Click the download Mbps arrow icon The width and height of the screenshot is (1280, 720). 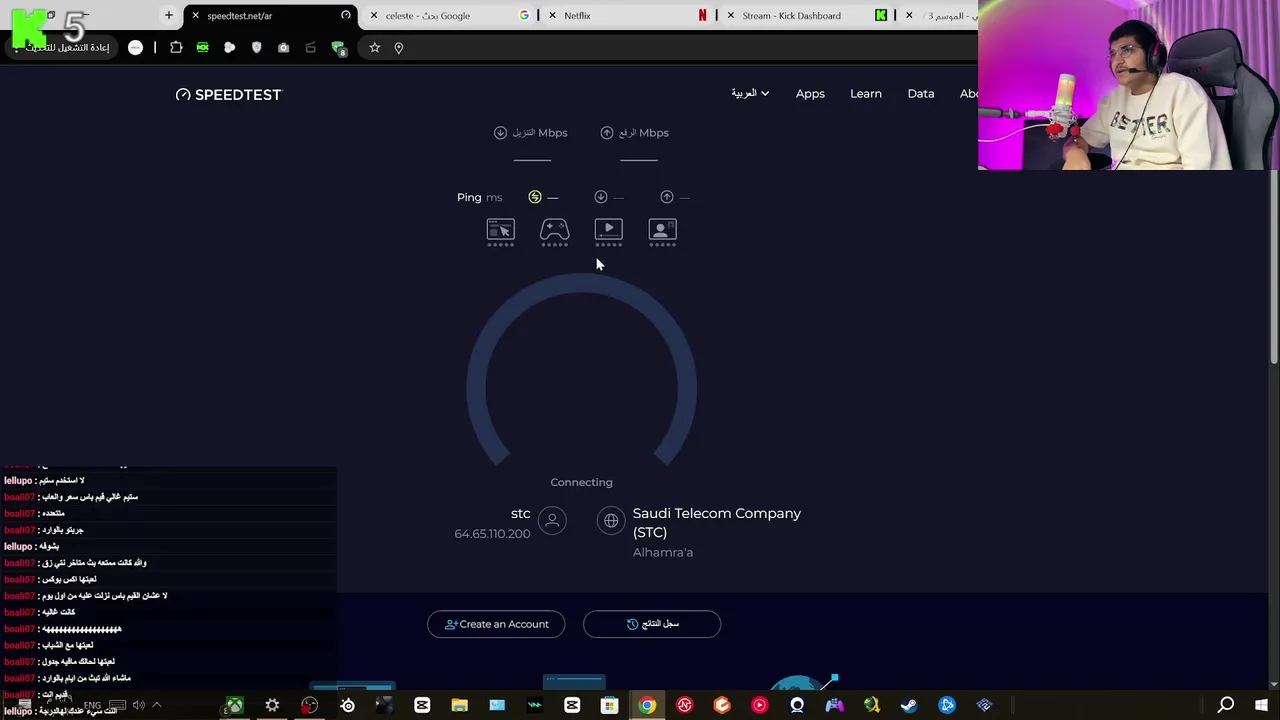500,132
